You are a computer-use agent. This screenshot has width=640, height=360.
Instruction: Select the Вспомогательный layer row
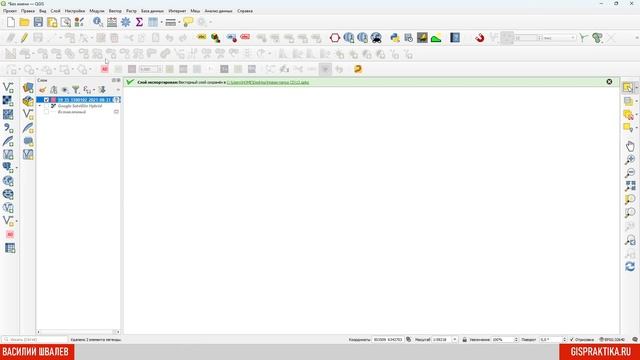point(78,112)
